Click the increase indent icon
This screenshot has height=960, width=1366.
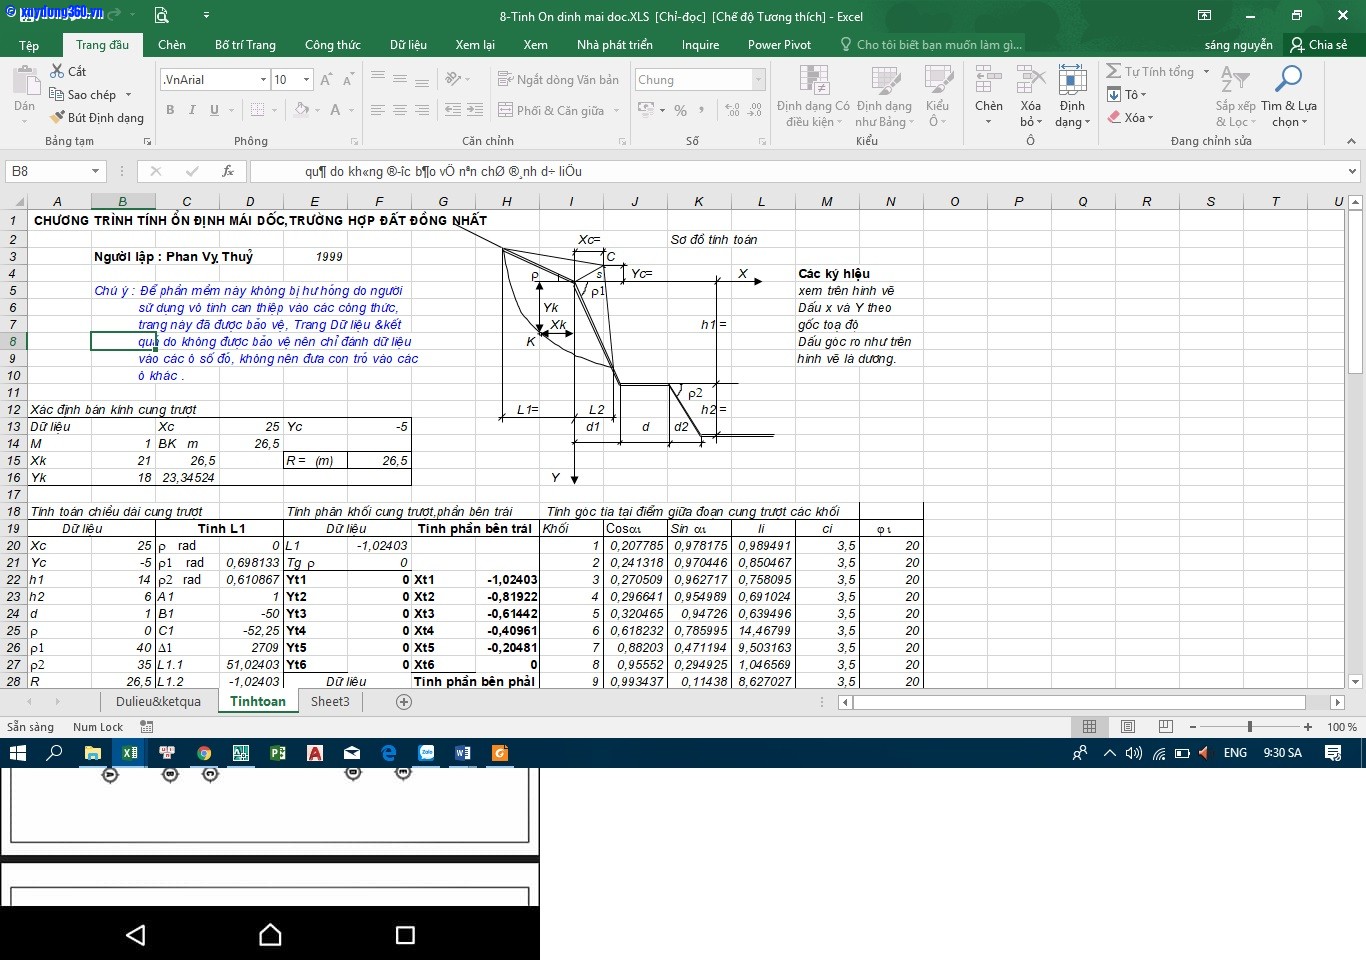[475, 110]
